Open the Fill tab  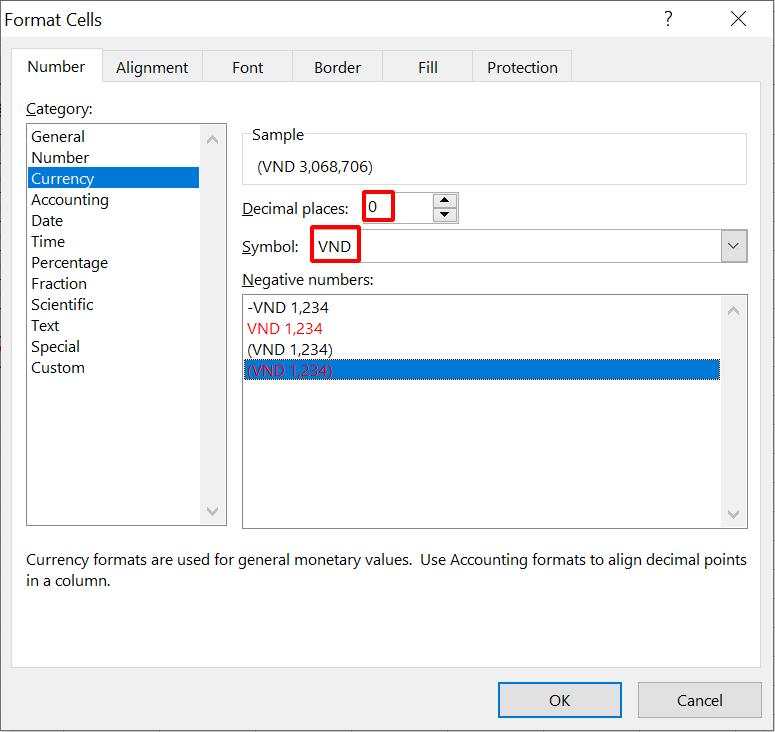pos(428,67)
